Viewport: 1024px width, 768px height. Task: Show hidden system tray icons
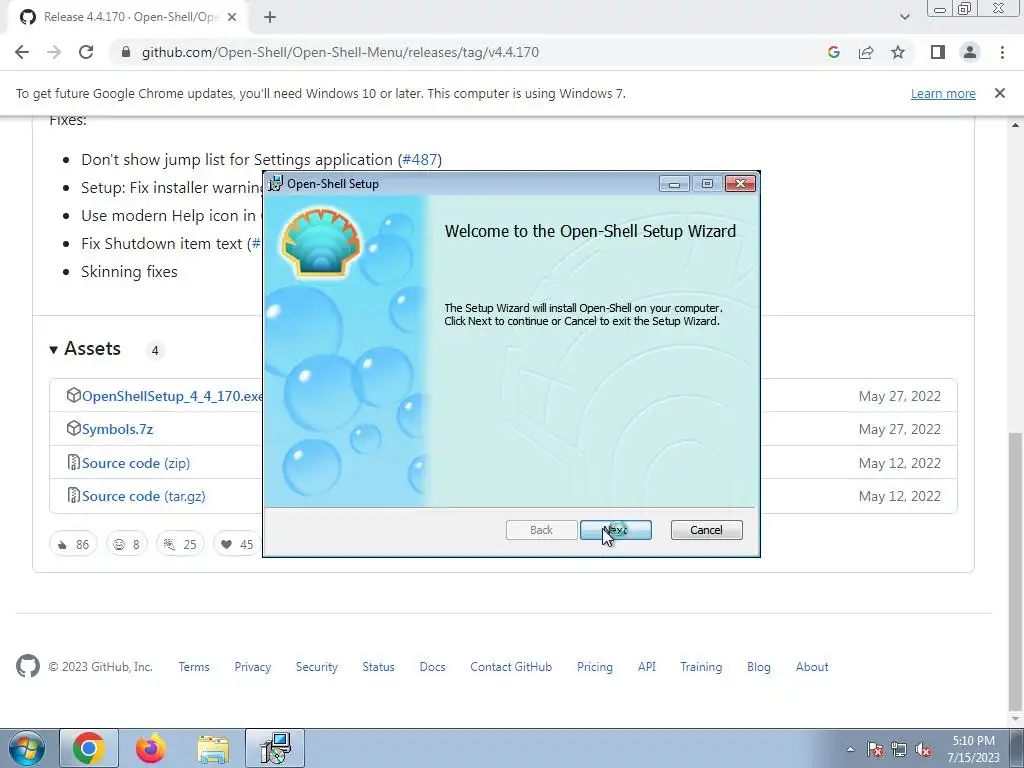850,749
